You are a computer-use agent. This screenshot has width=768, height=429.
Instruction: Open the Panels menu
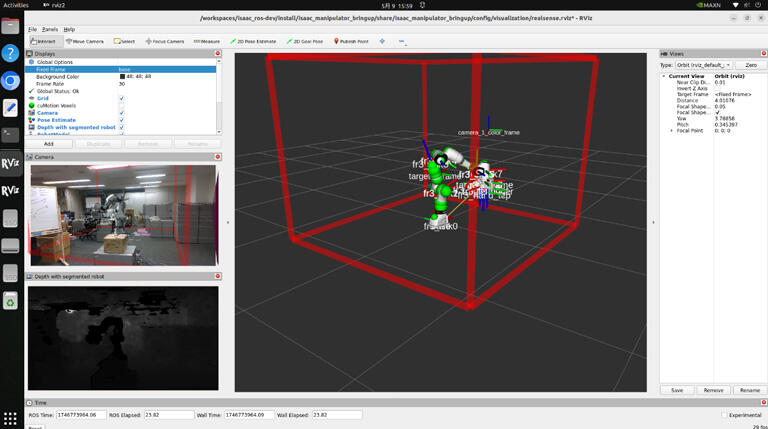click(50, 29)
